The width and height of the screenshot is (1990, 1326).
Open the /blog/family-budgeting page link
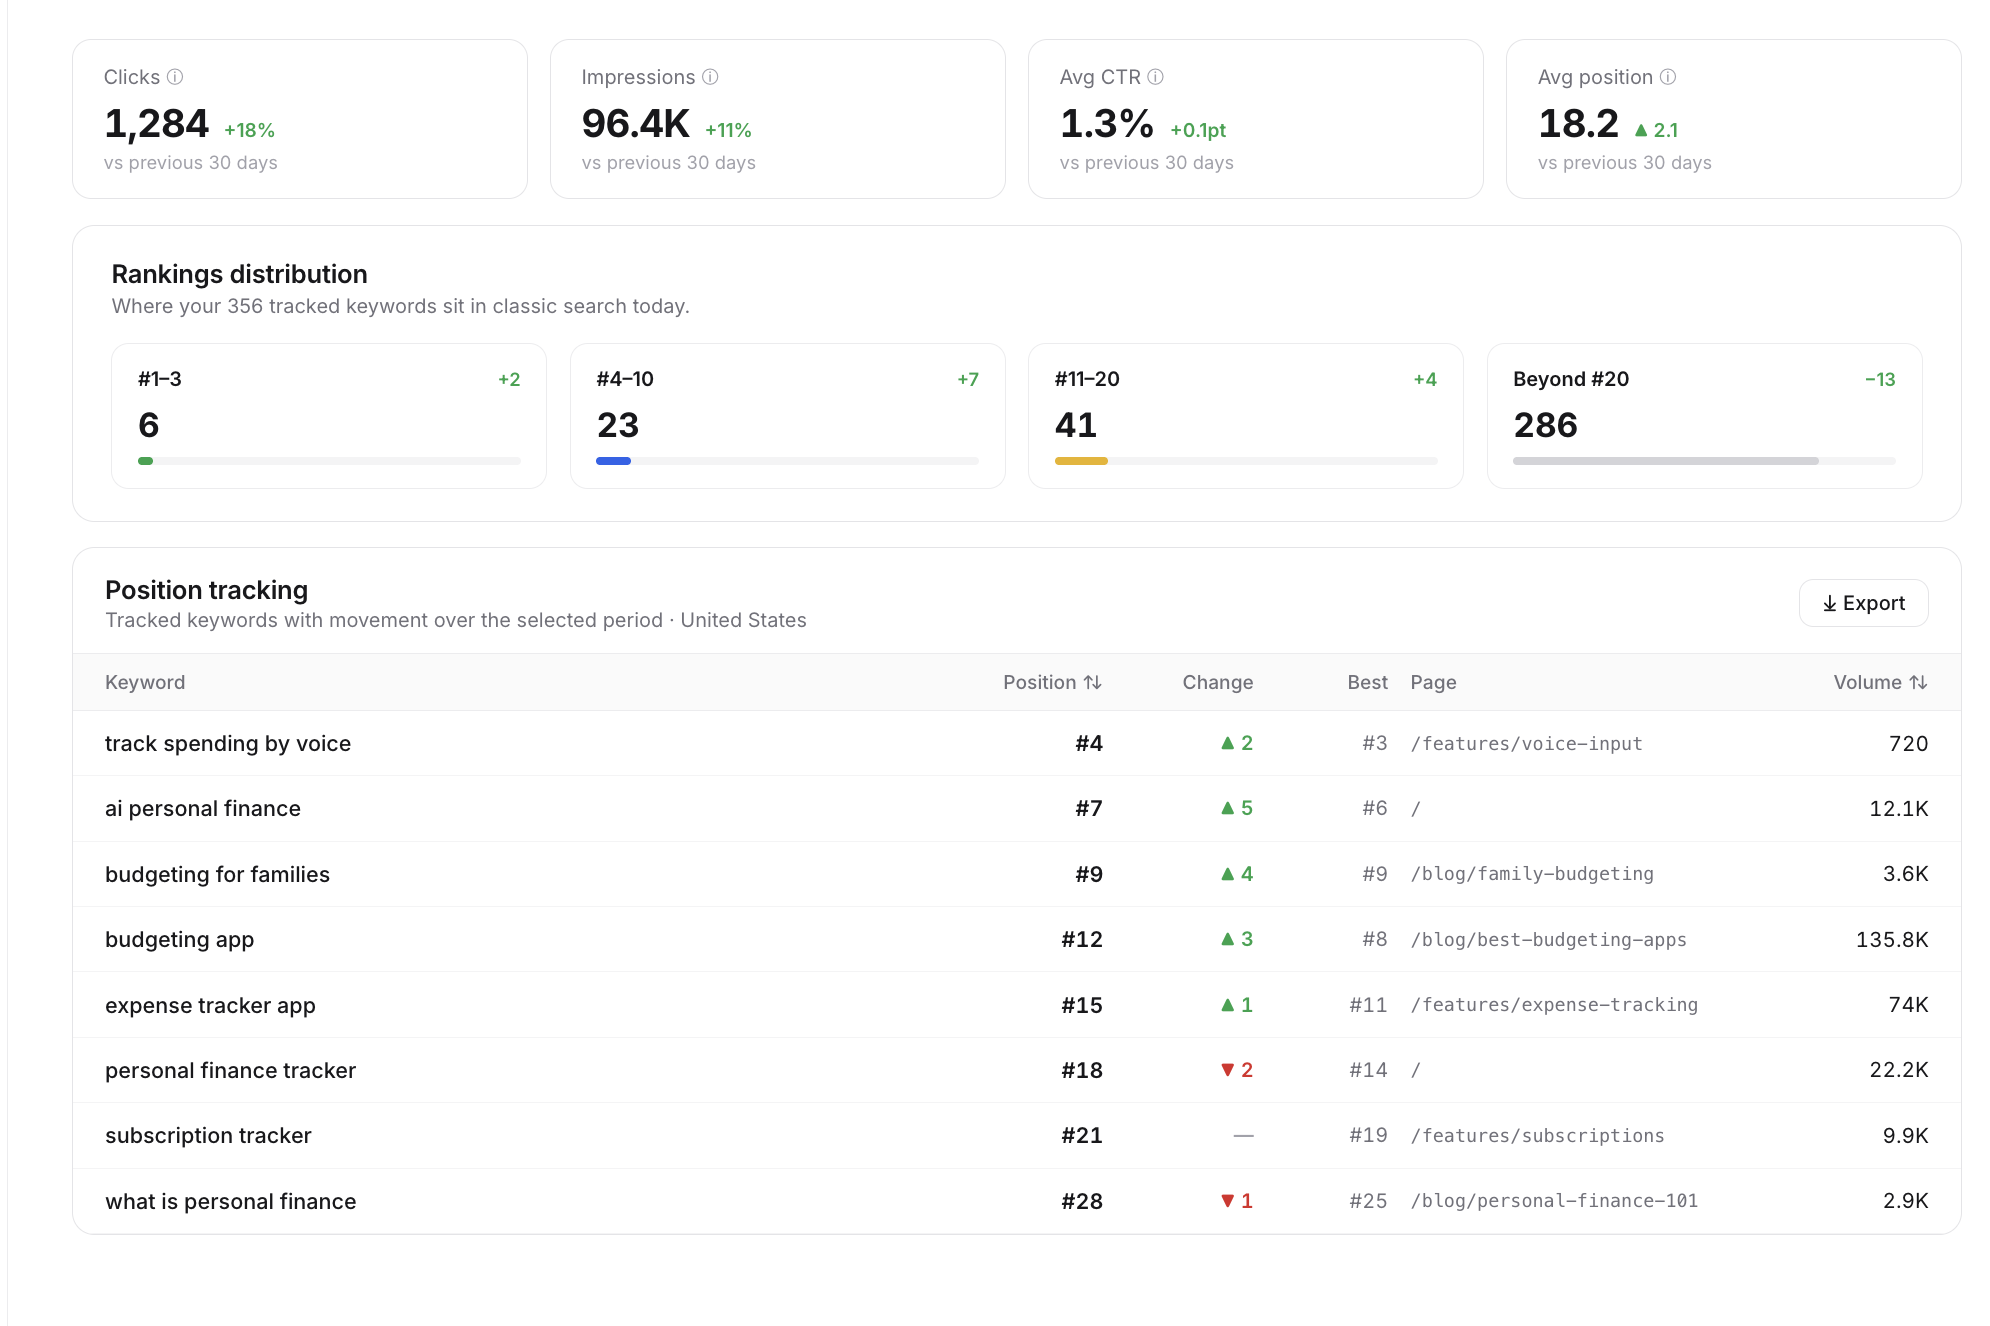[1532, 874]
